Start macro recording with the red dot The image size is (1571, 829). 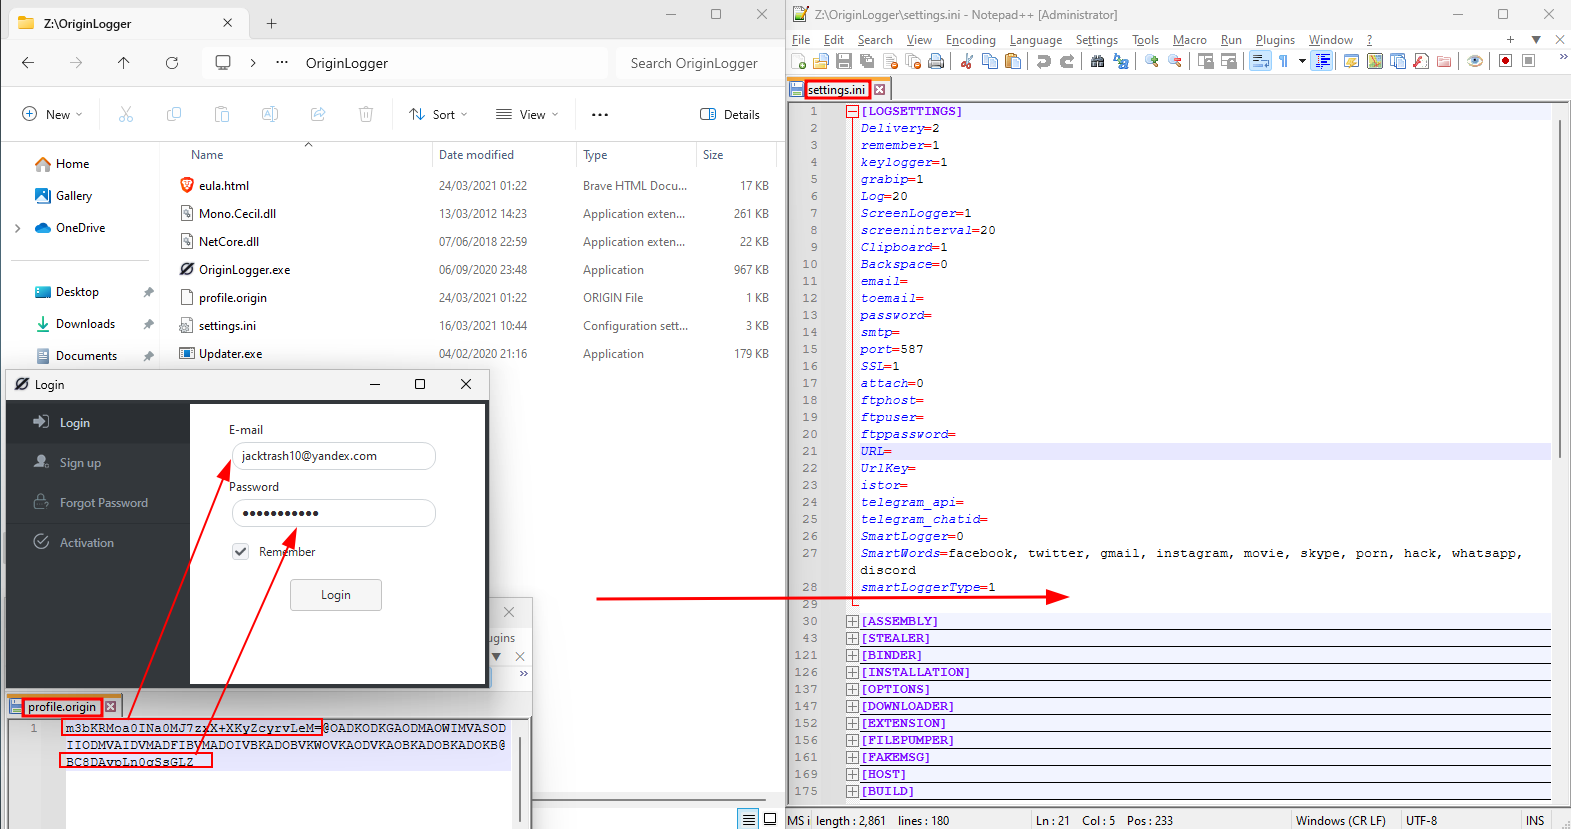1505,61
